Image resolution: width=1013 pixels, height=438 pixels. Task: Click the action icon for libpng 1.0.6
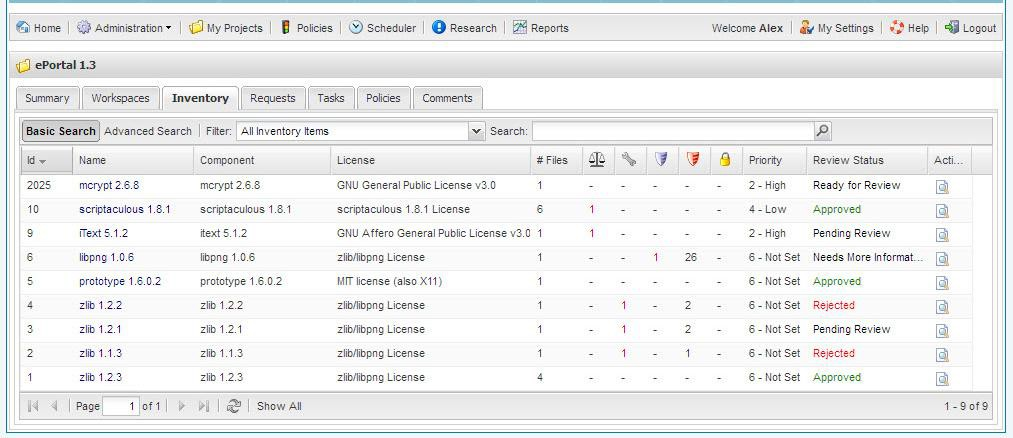tap(942, 258)
